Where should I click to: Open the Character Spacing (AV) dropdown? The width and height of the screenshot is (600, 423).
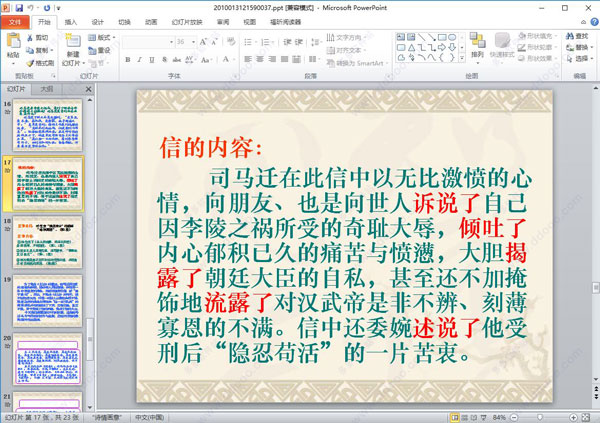190,59
